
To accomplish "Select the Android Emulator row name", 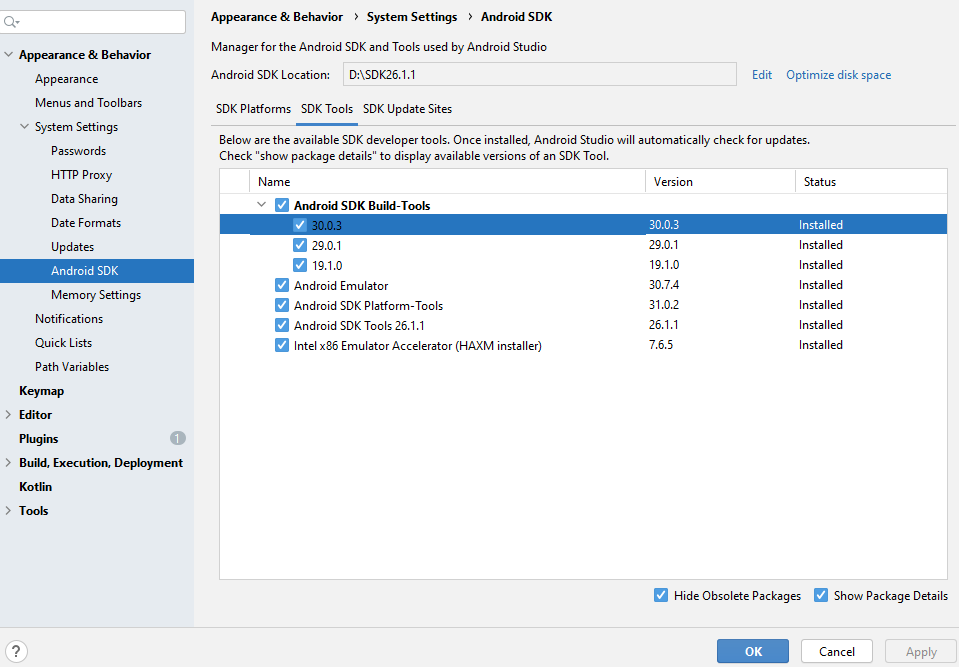I will (341, 286).
